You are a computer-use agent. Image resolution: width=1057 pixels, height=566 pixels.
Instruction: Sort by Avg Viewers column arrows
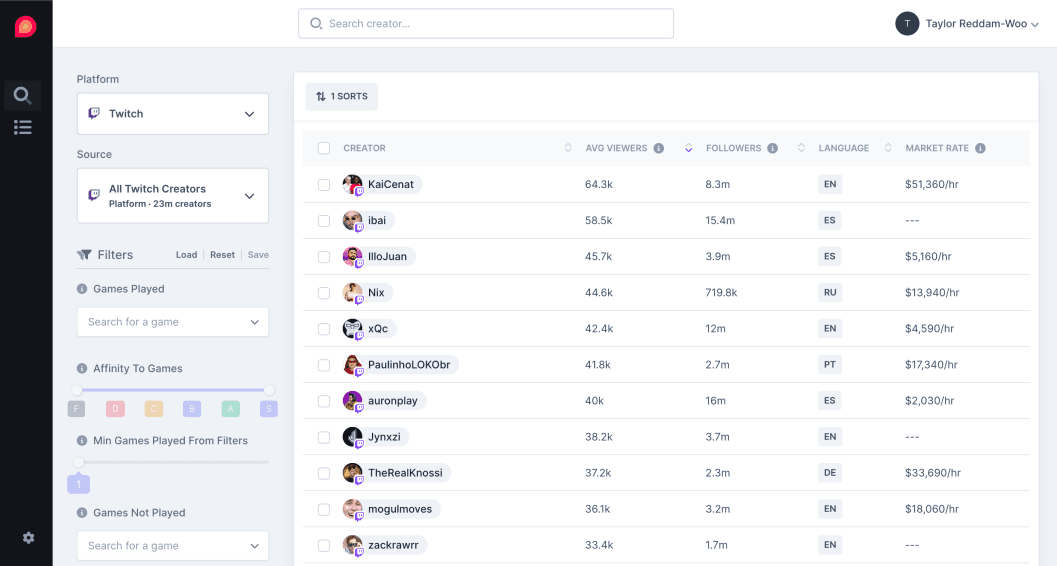pos(688,148)
